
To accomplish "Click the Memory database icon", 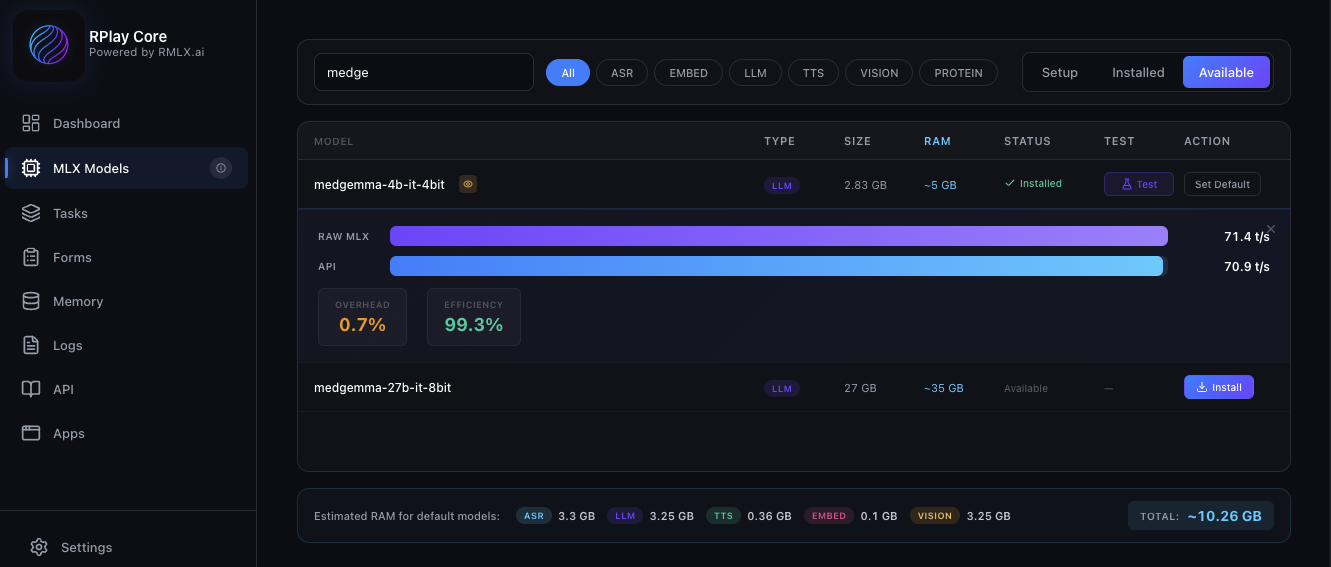I will tap(31, 301).
